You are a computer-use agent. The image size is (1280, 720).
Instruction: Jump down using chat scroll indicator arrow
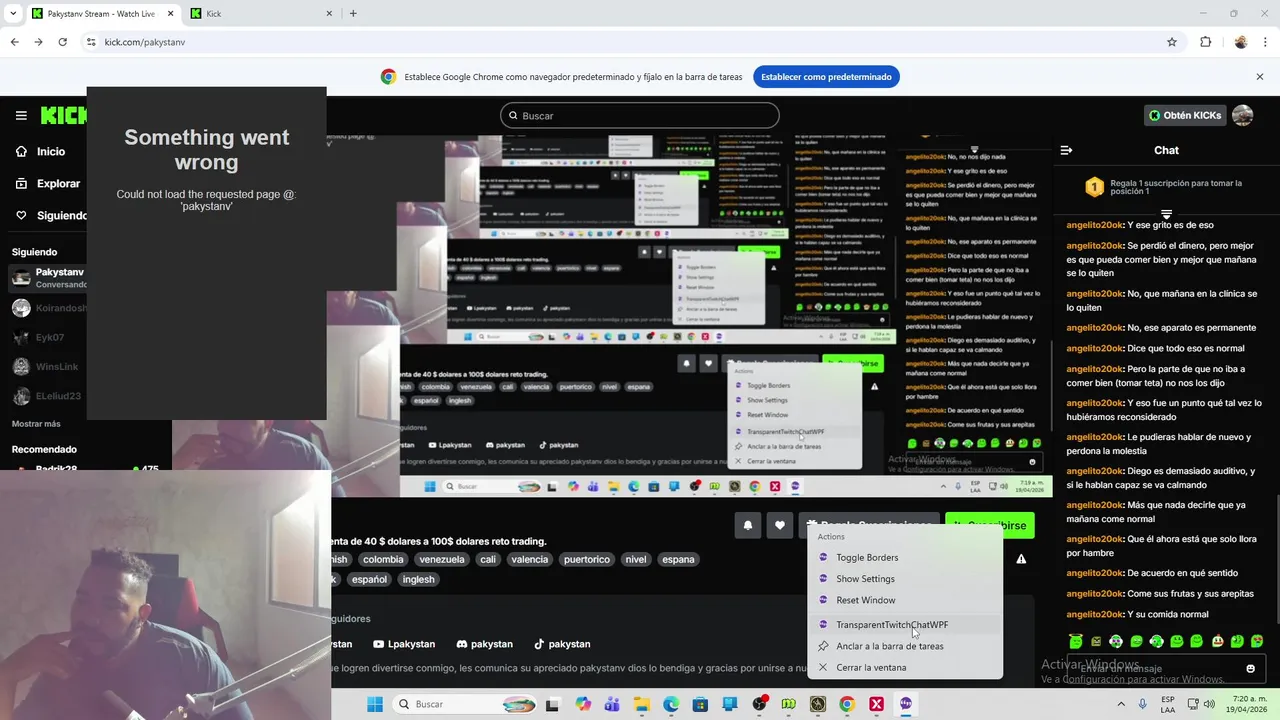[x=1166, y=214]
